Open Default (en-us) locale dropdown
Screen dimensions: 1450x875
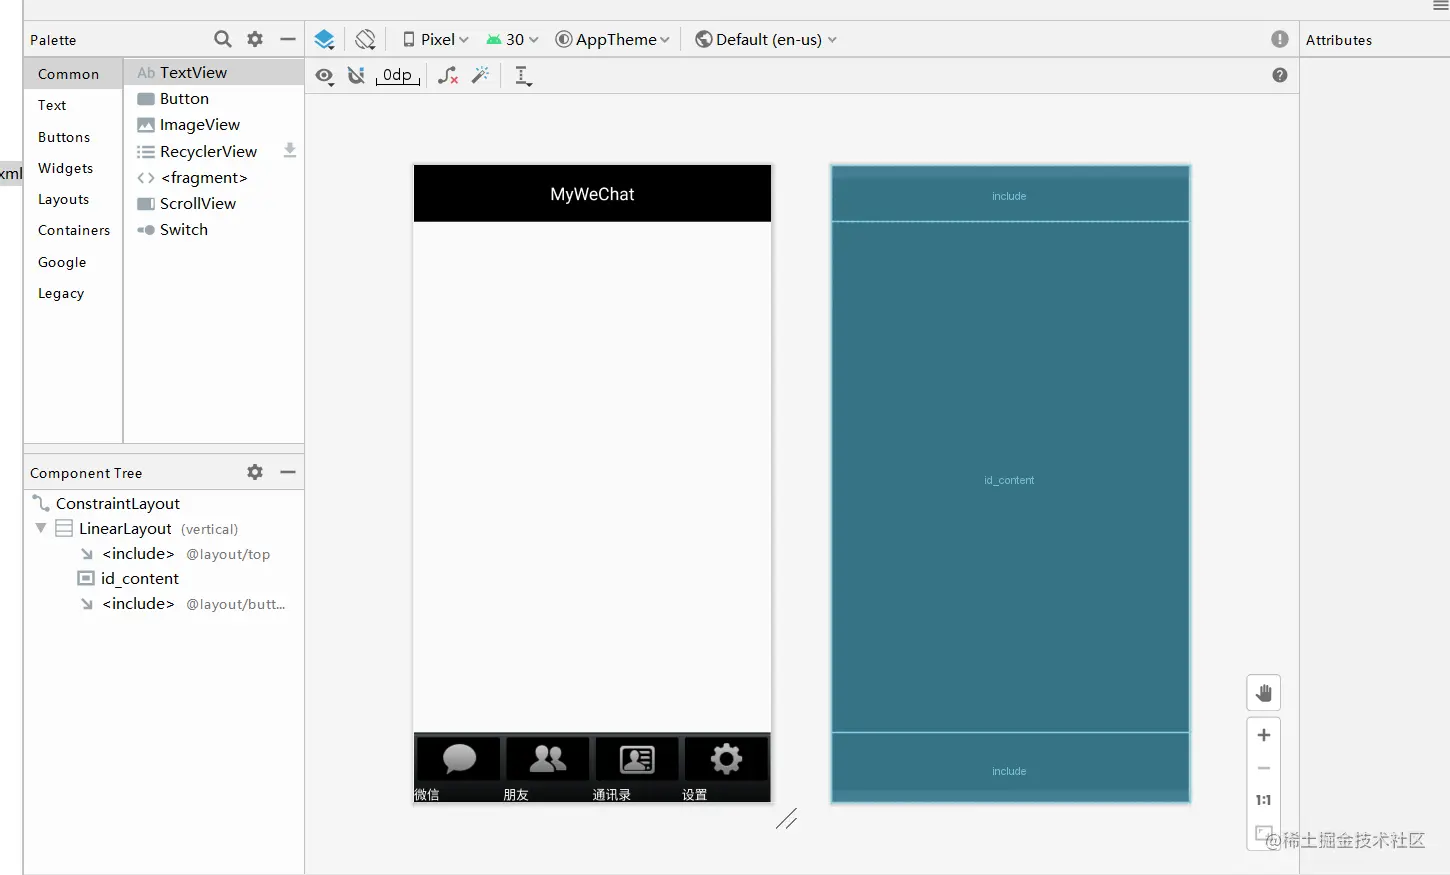click(x=766, y=39)
